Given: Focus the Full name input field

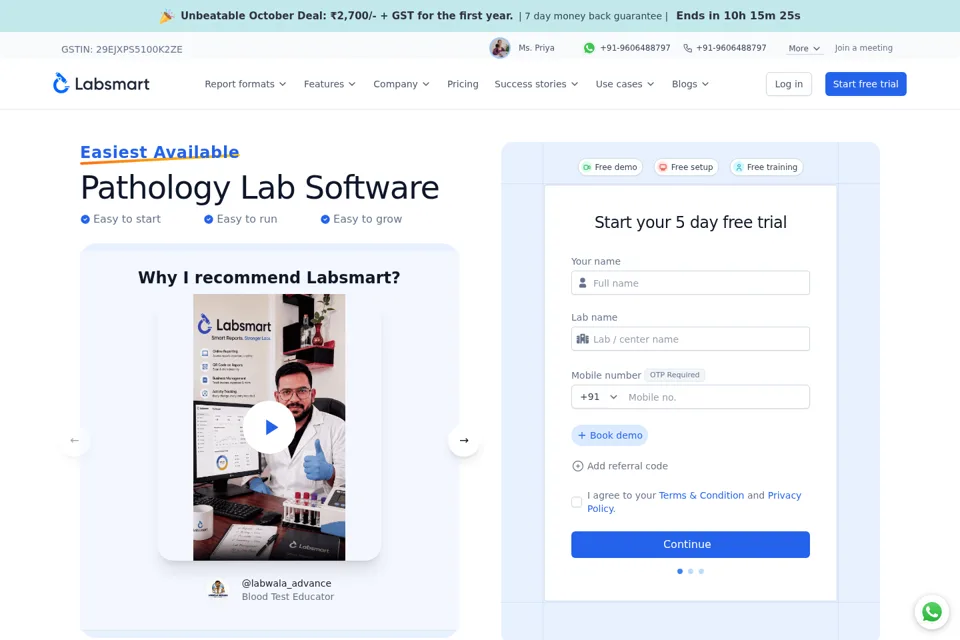Looking at the screenshot, I should (690, 283).
